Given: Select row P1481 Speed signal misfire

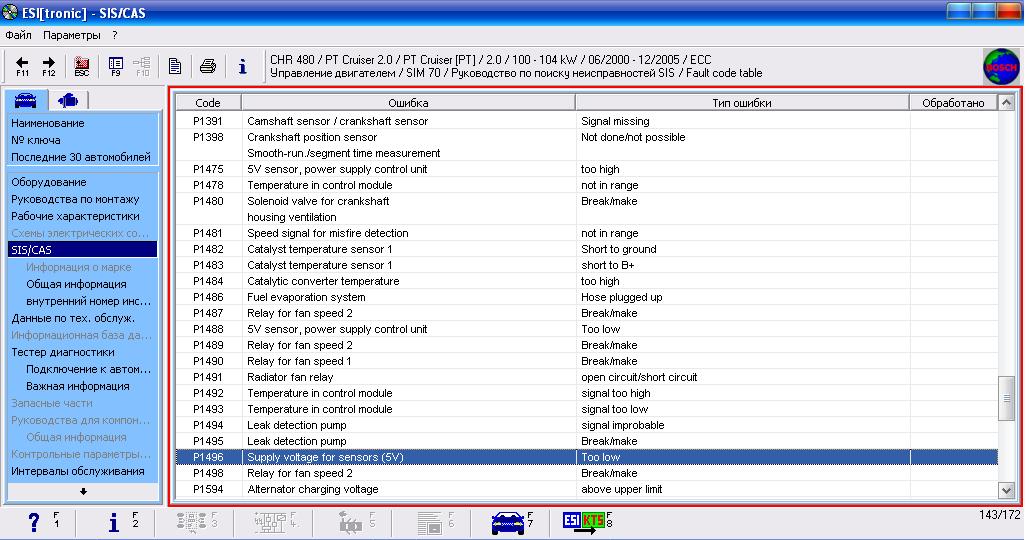Looking at the screenshot, I should click(x=587, y=233).
